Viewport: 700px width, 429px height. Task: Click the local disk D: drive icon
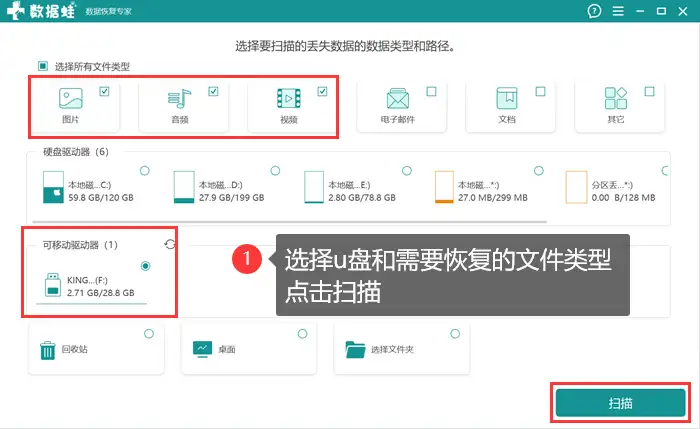184,187
